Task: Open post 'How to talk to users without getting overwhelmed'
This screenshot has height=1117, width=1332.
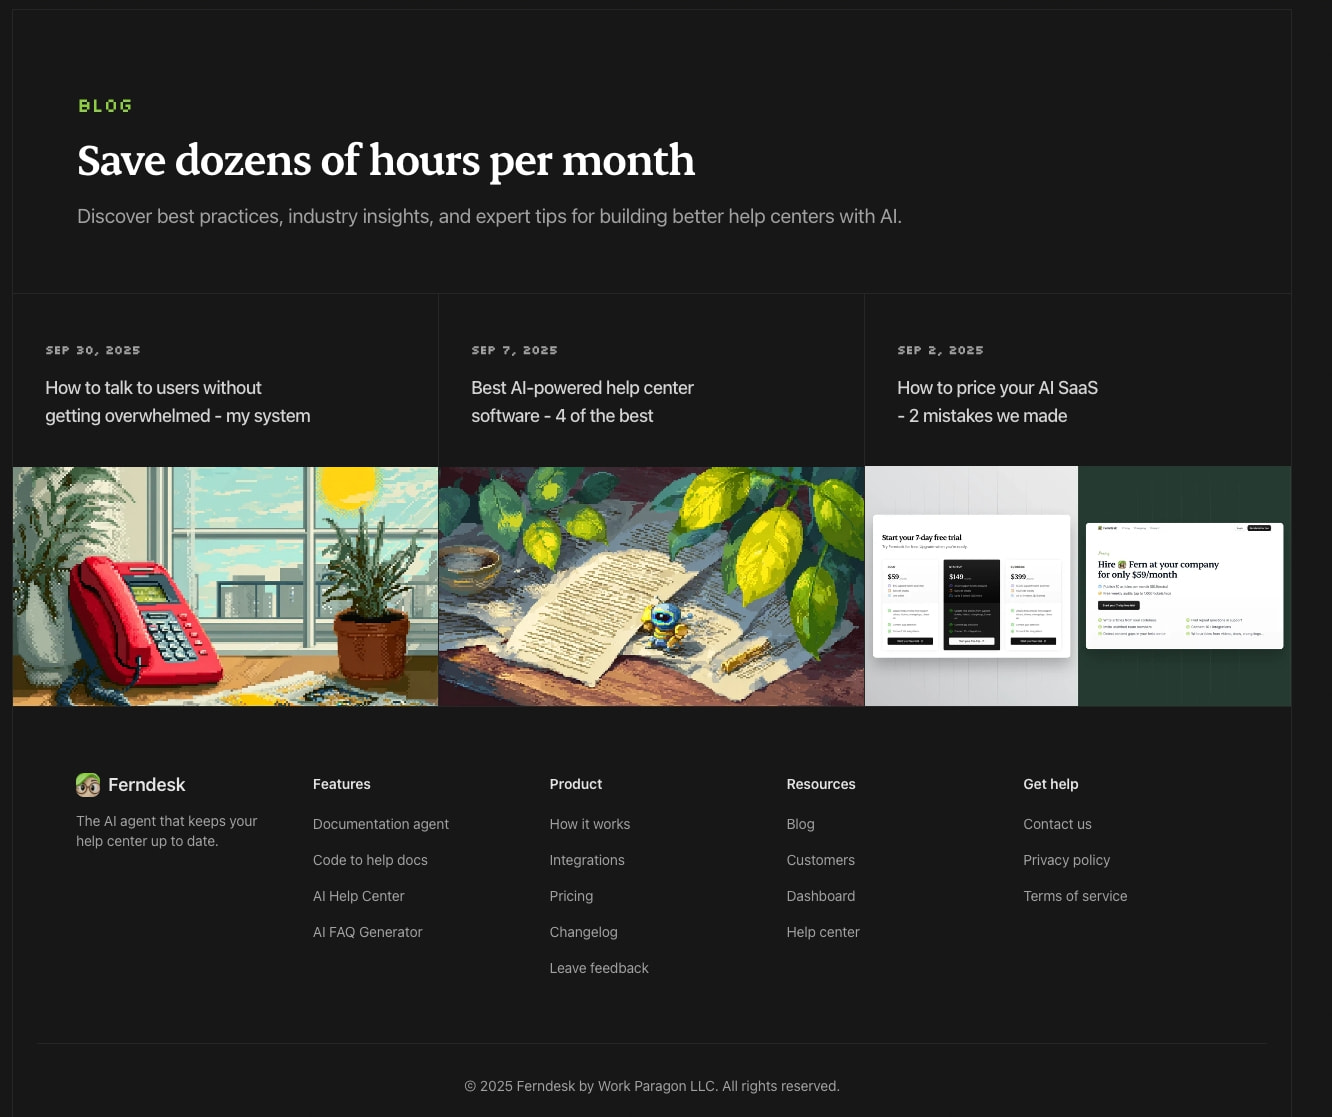Action: [178, 402]
